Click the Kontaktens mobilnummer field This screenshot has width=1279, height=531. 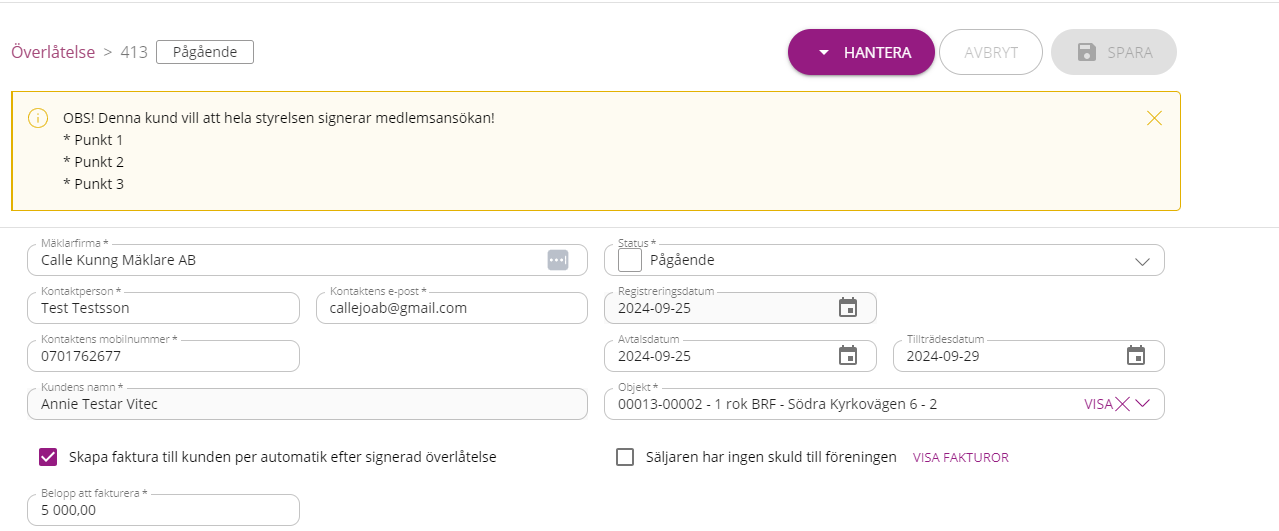(x=164, y=356)
